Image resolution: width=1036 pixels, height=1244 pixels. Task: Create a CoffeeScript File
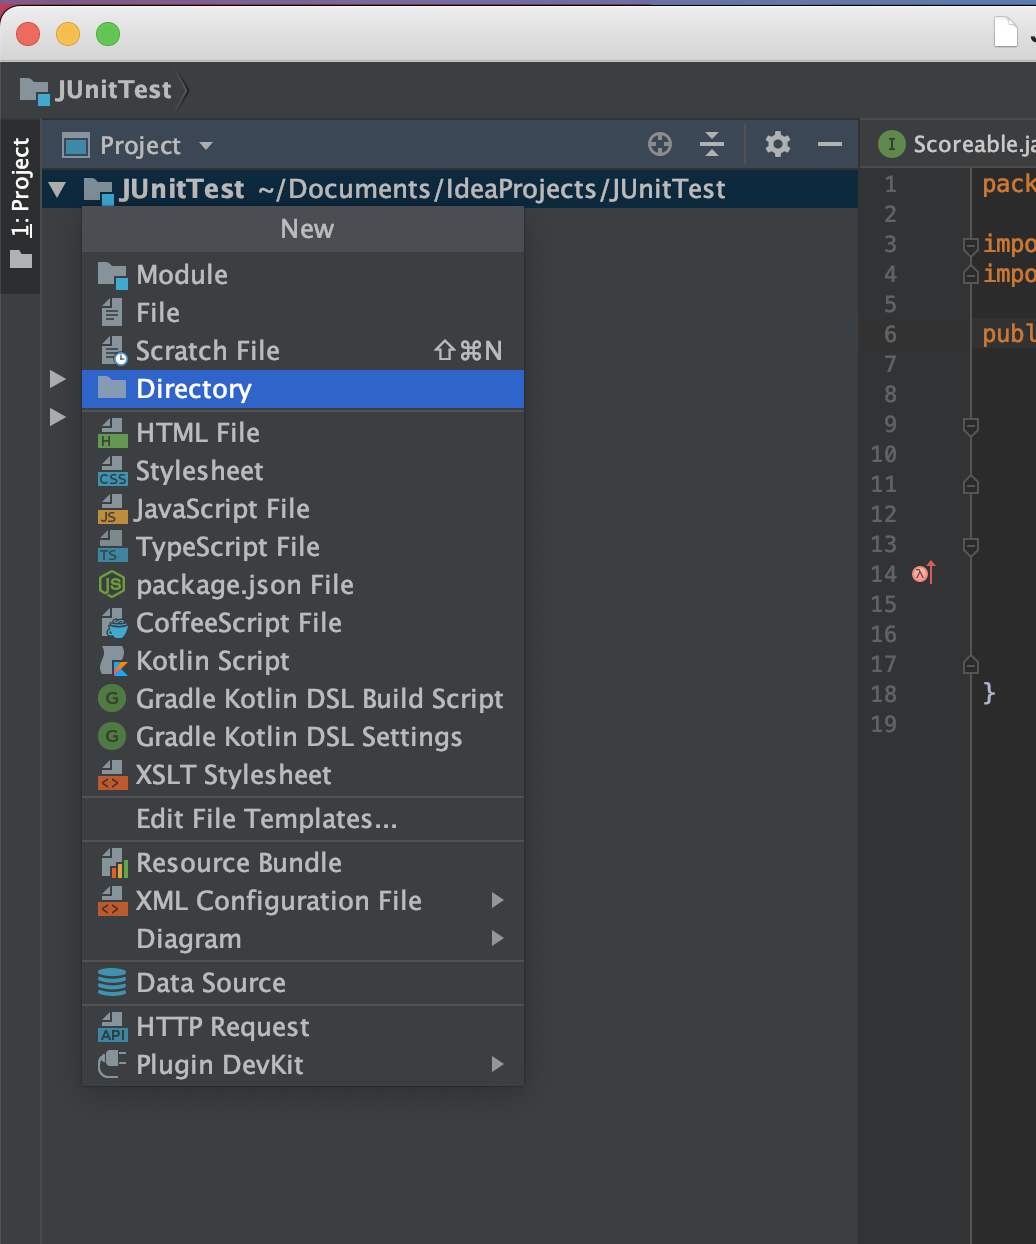[302, 623]
